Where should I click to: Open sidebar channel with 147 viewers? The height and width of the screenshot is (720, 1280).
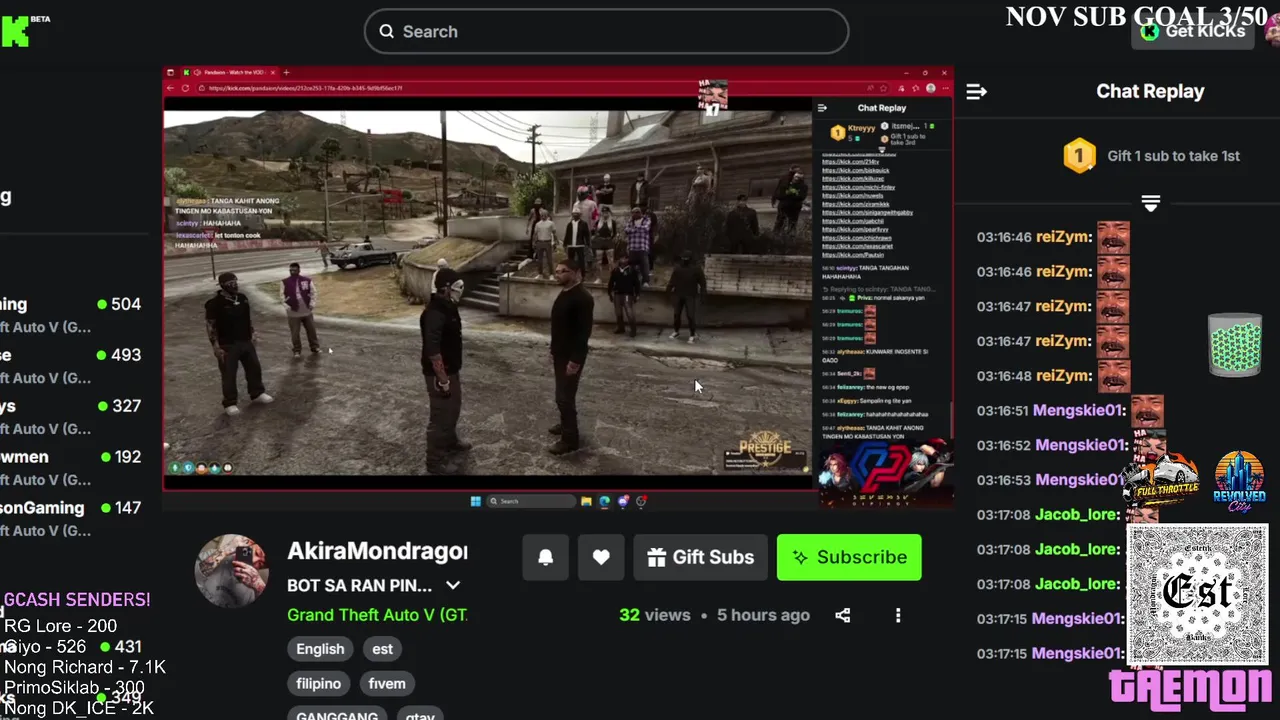72,519
